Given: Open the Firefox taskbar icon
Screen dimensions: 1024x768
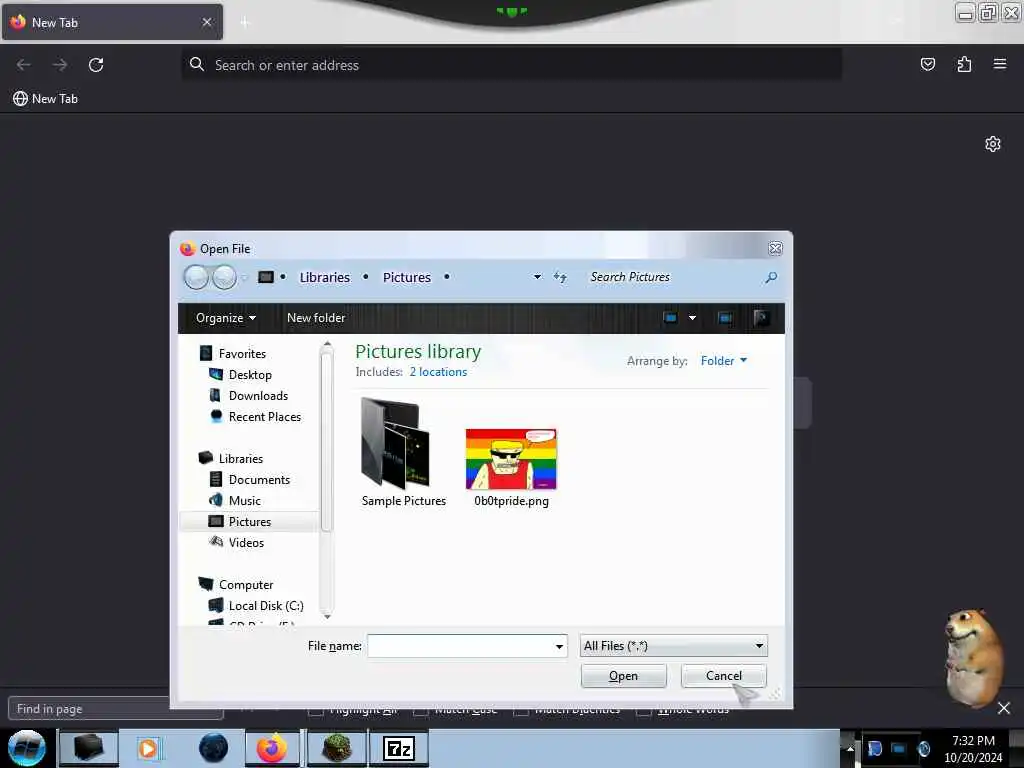Looking at the screenshot, I should coord(272,748).
